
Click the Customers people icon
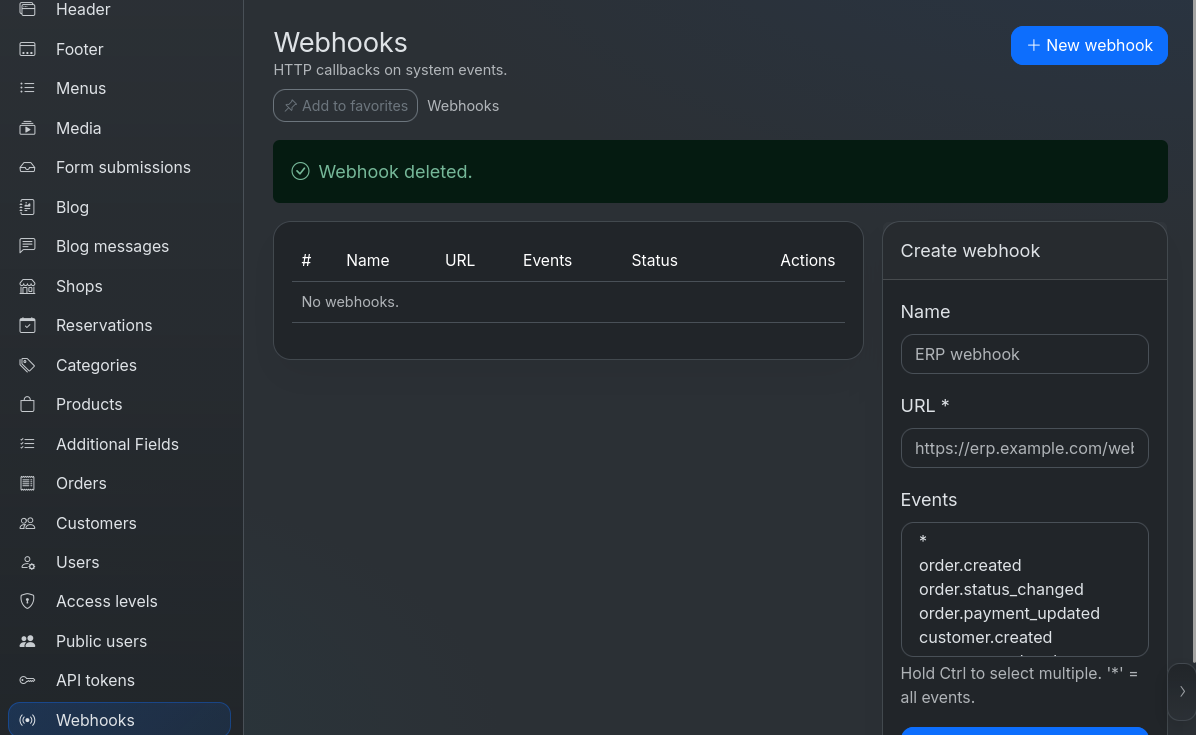[27, 523]
